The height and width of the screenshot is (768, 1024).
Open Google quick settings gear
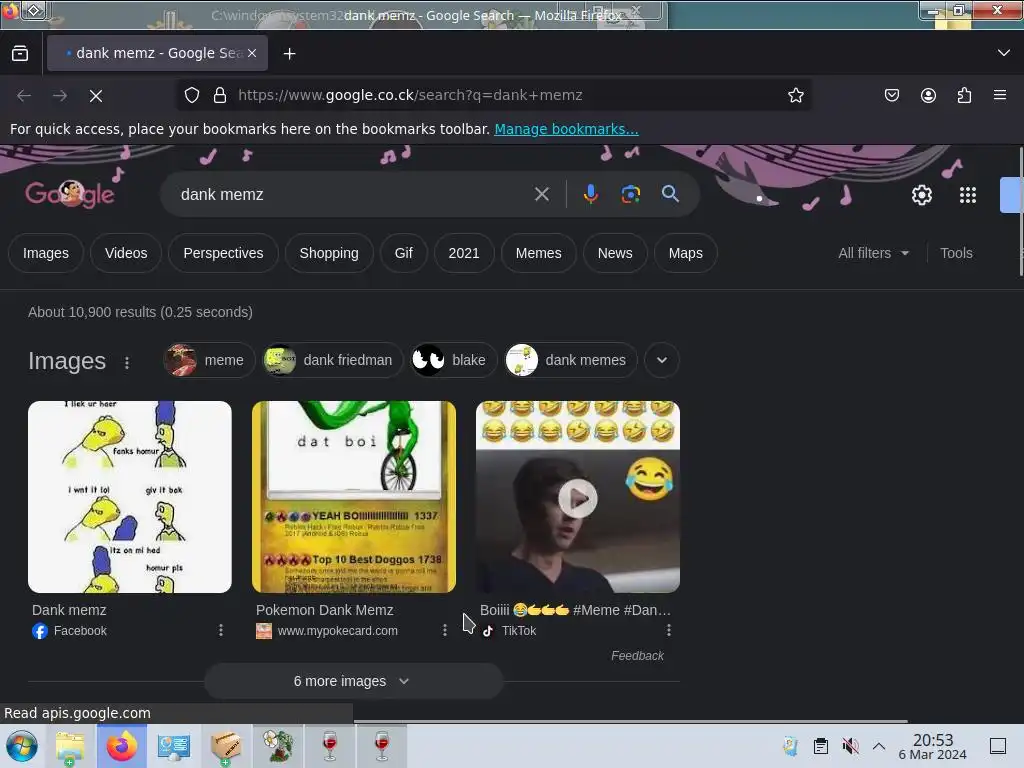(x=921, y=195)
